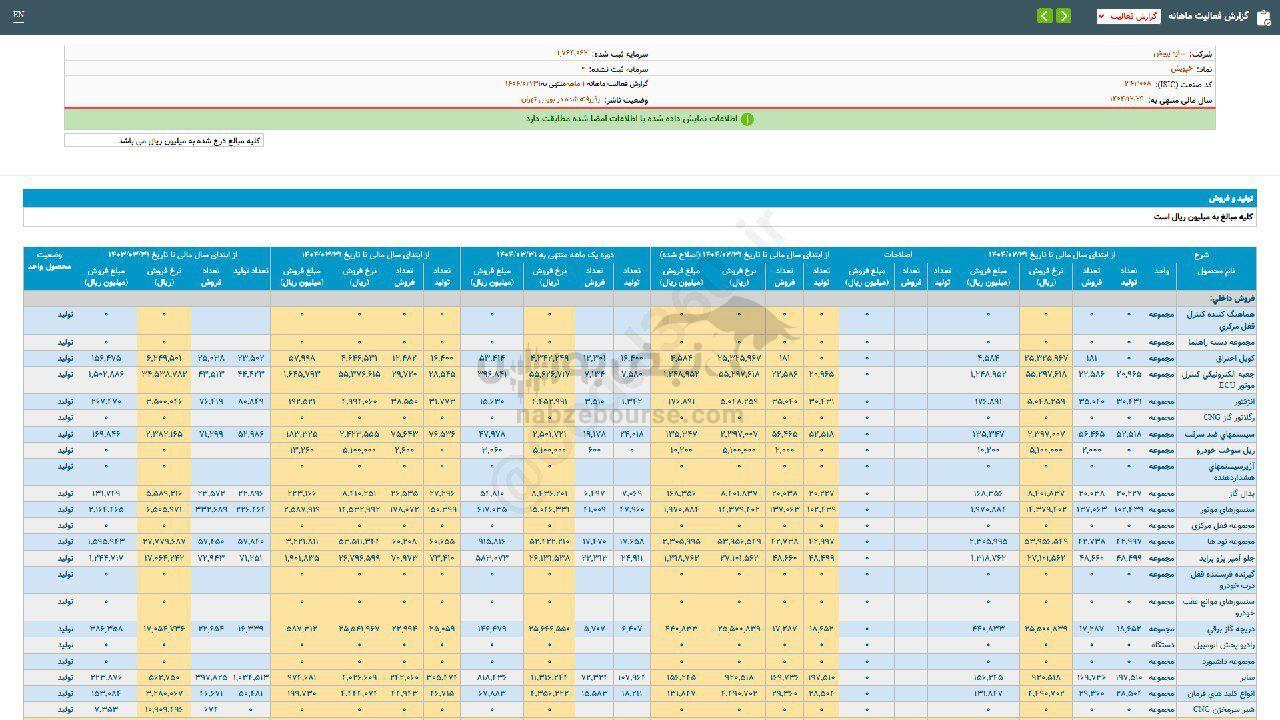This screenshot has width=1280, height=720.
Task: Open the گزارش فعالیت dropdown
Action: click(1128, 16)
